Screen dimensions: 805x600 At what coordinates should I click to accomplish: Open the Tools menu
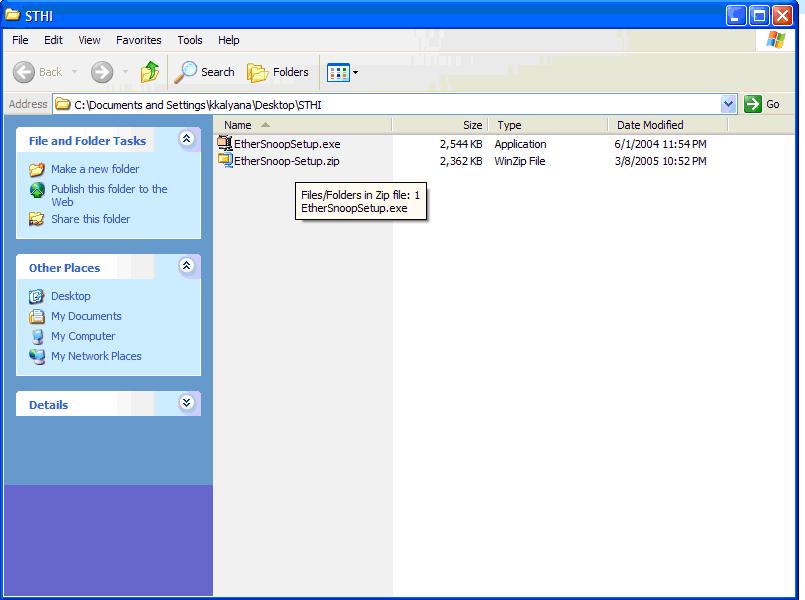point(189,40)
